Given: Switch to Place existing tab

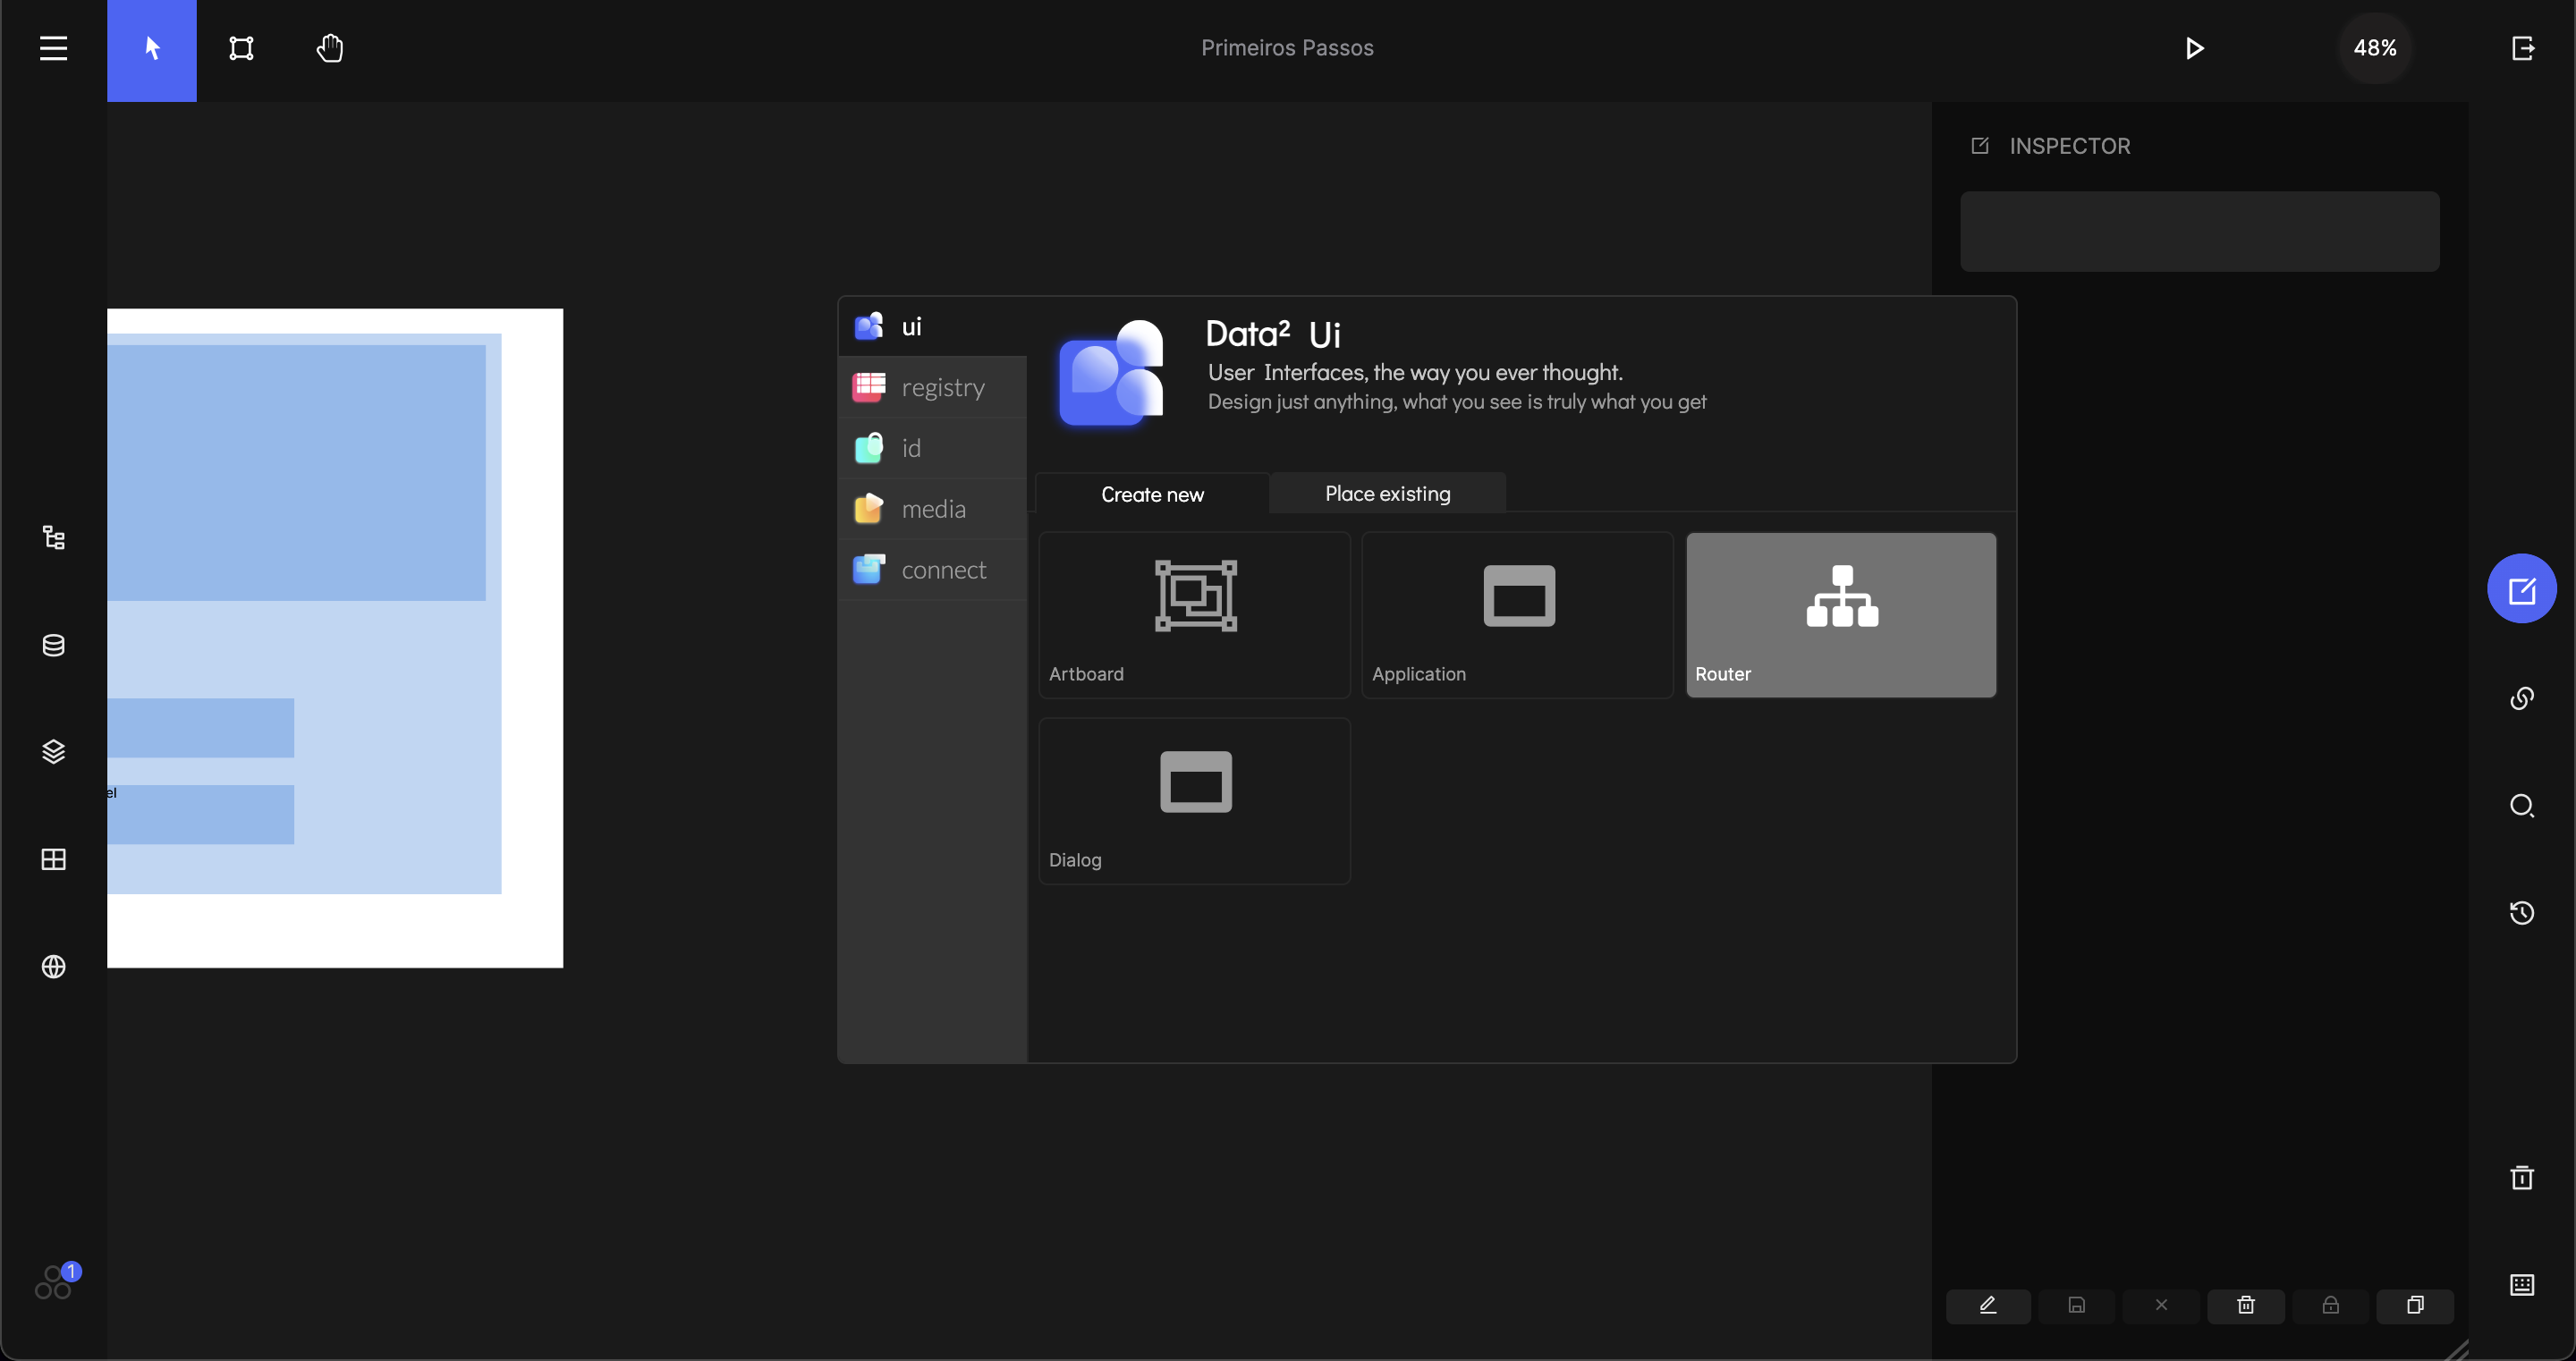Looking at the screenshot, I should pos(1388,493).
